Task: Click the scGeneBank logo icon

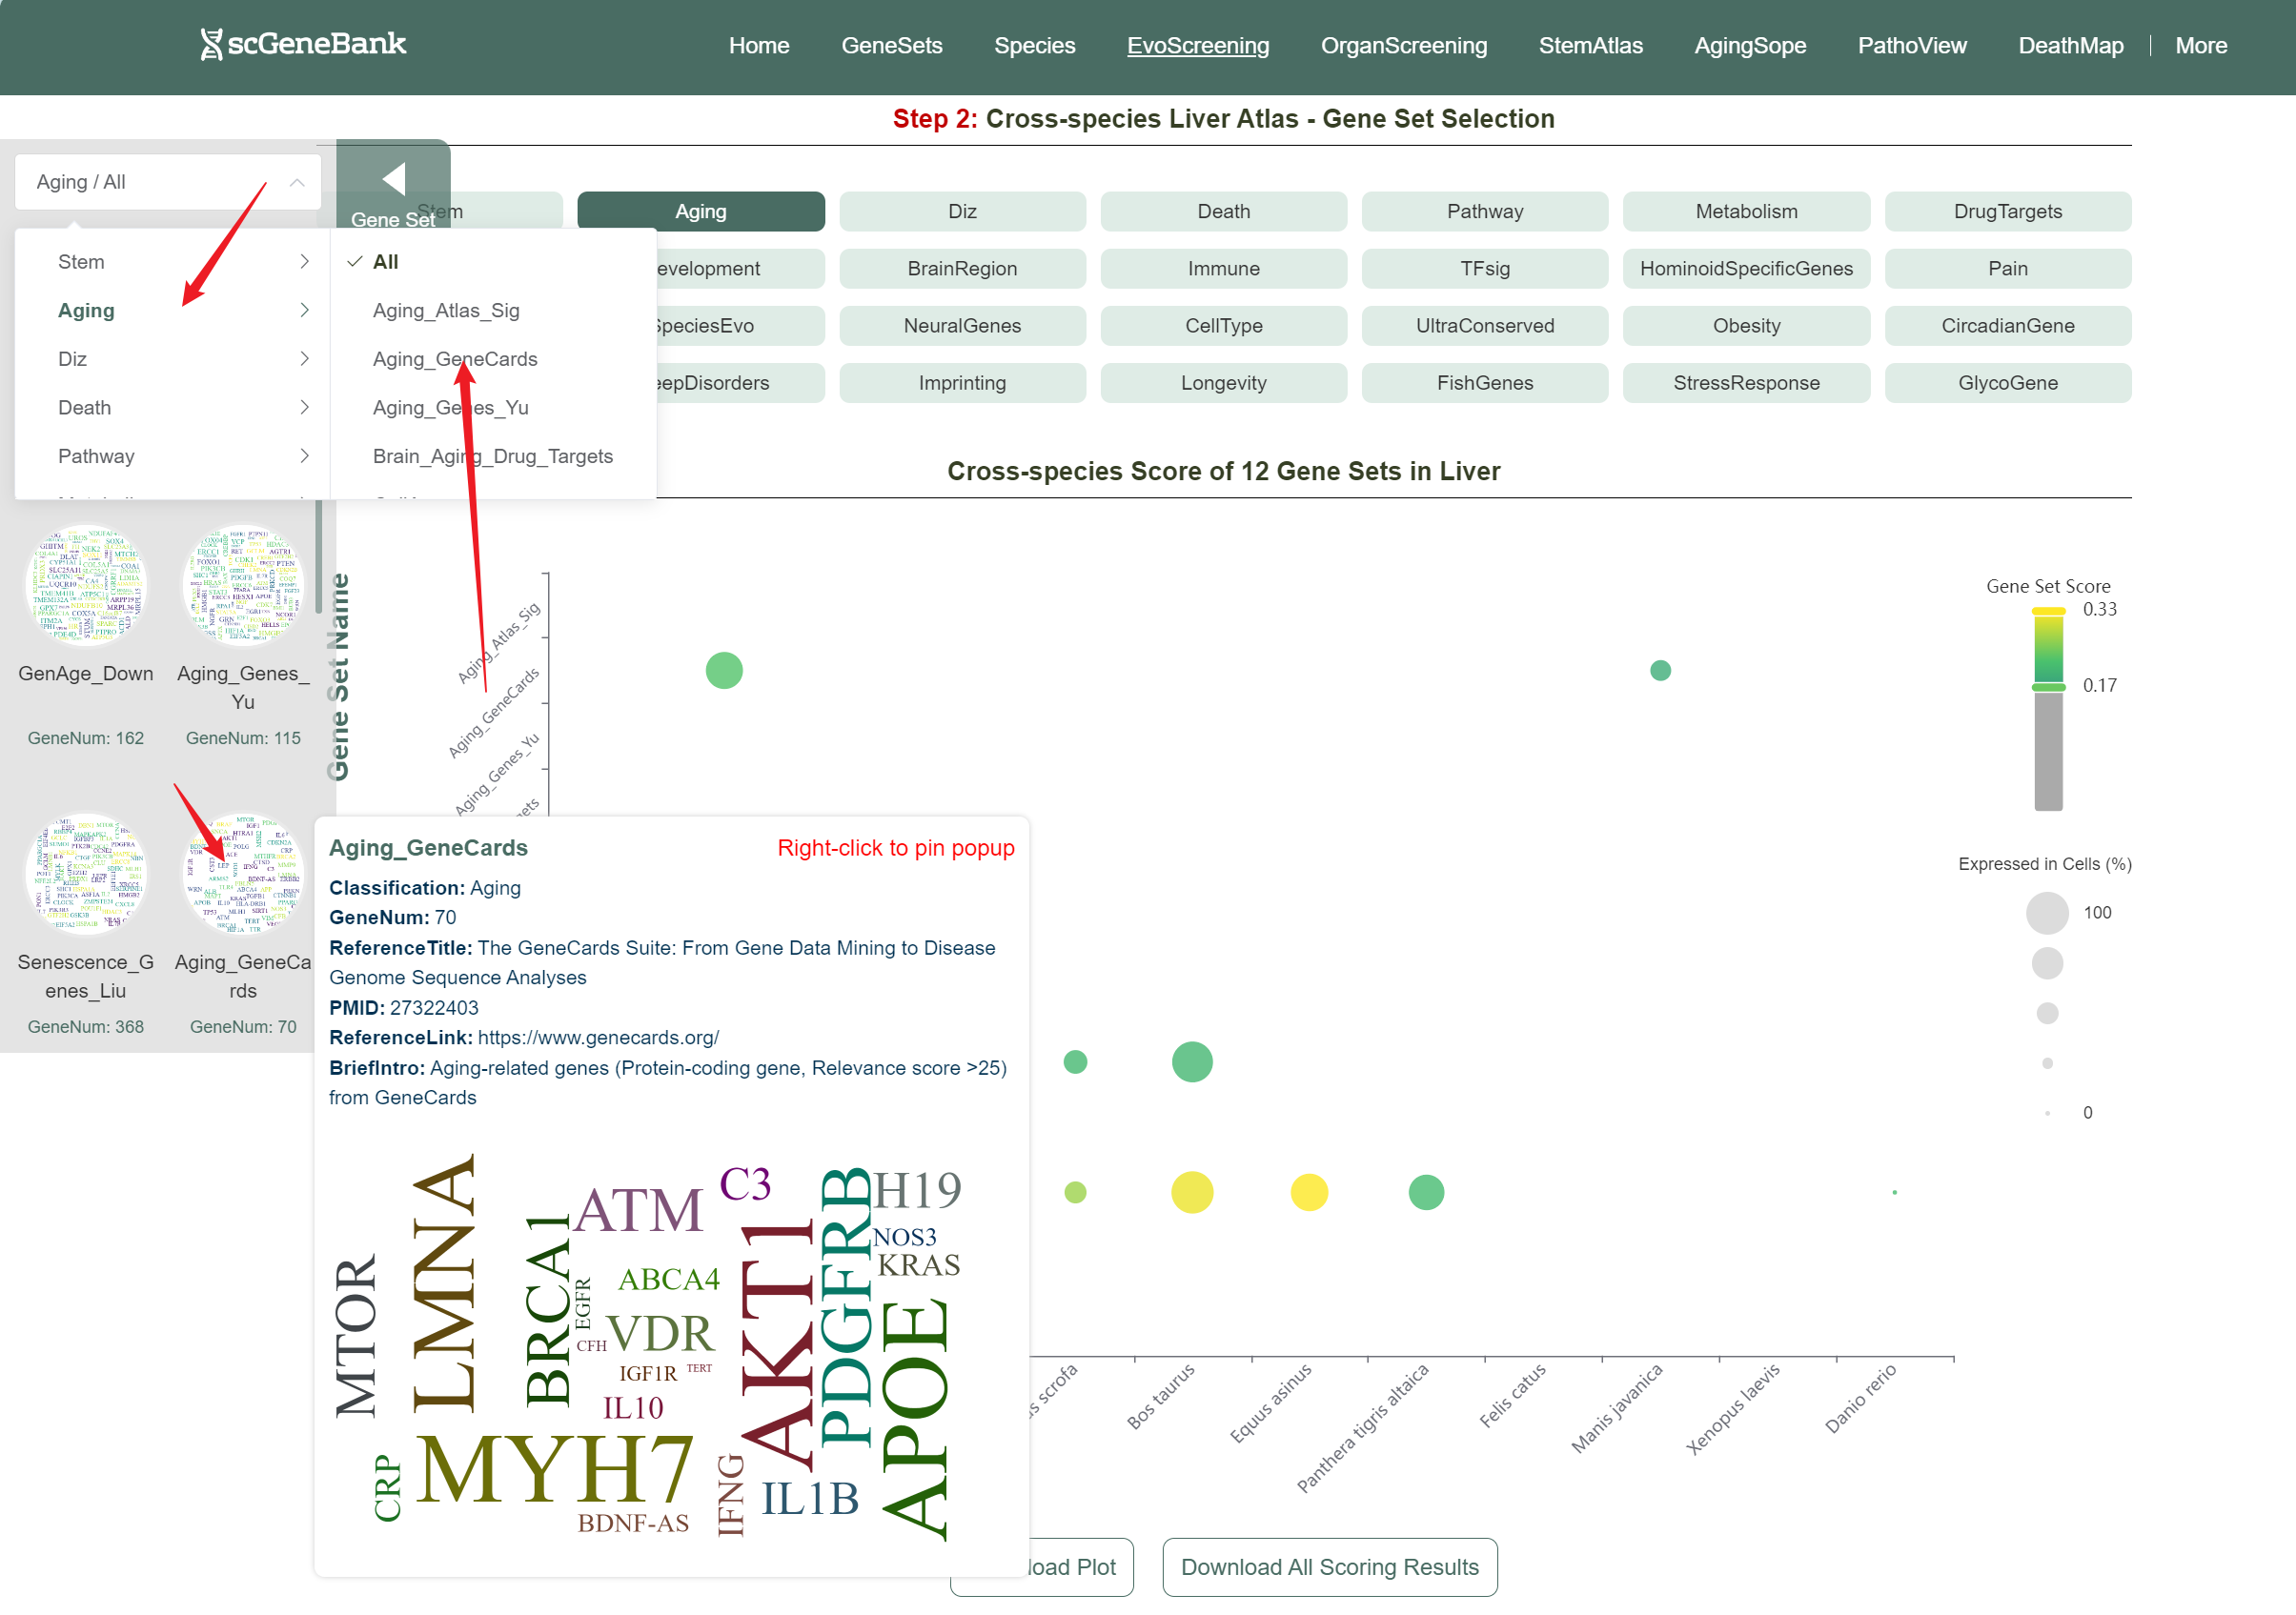Action: pos(211,44)
